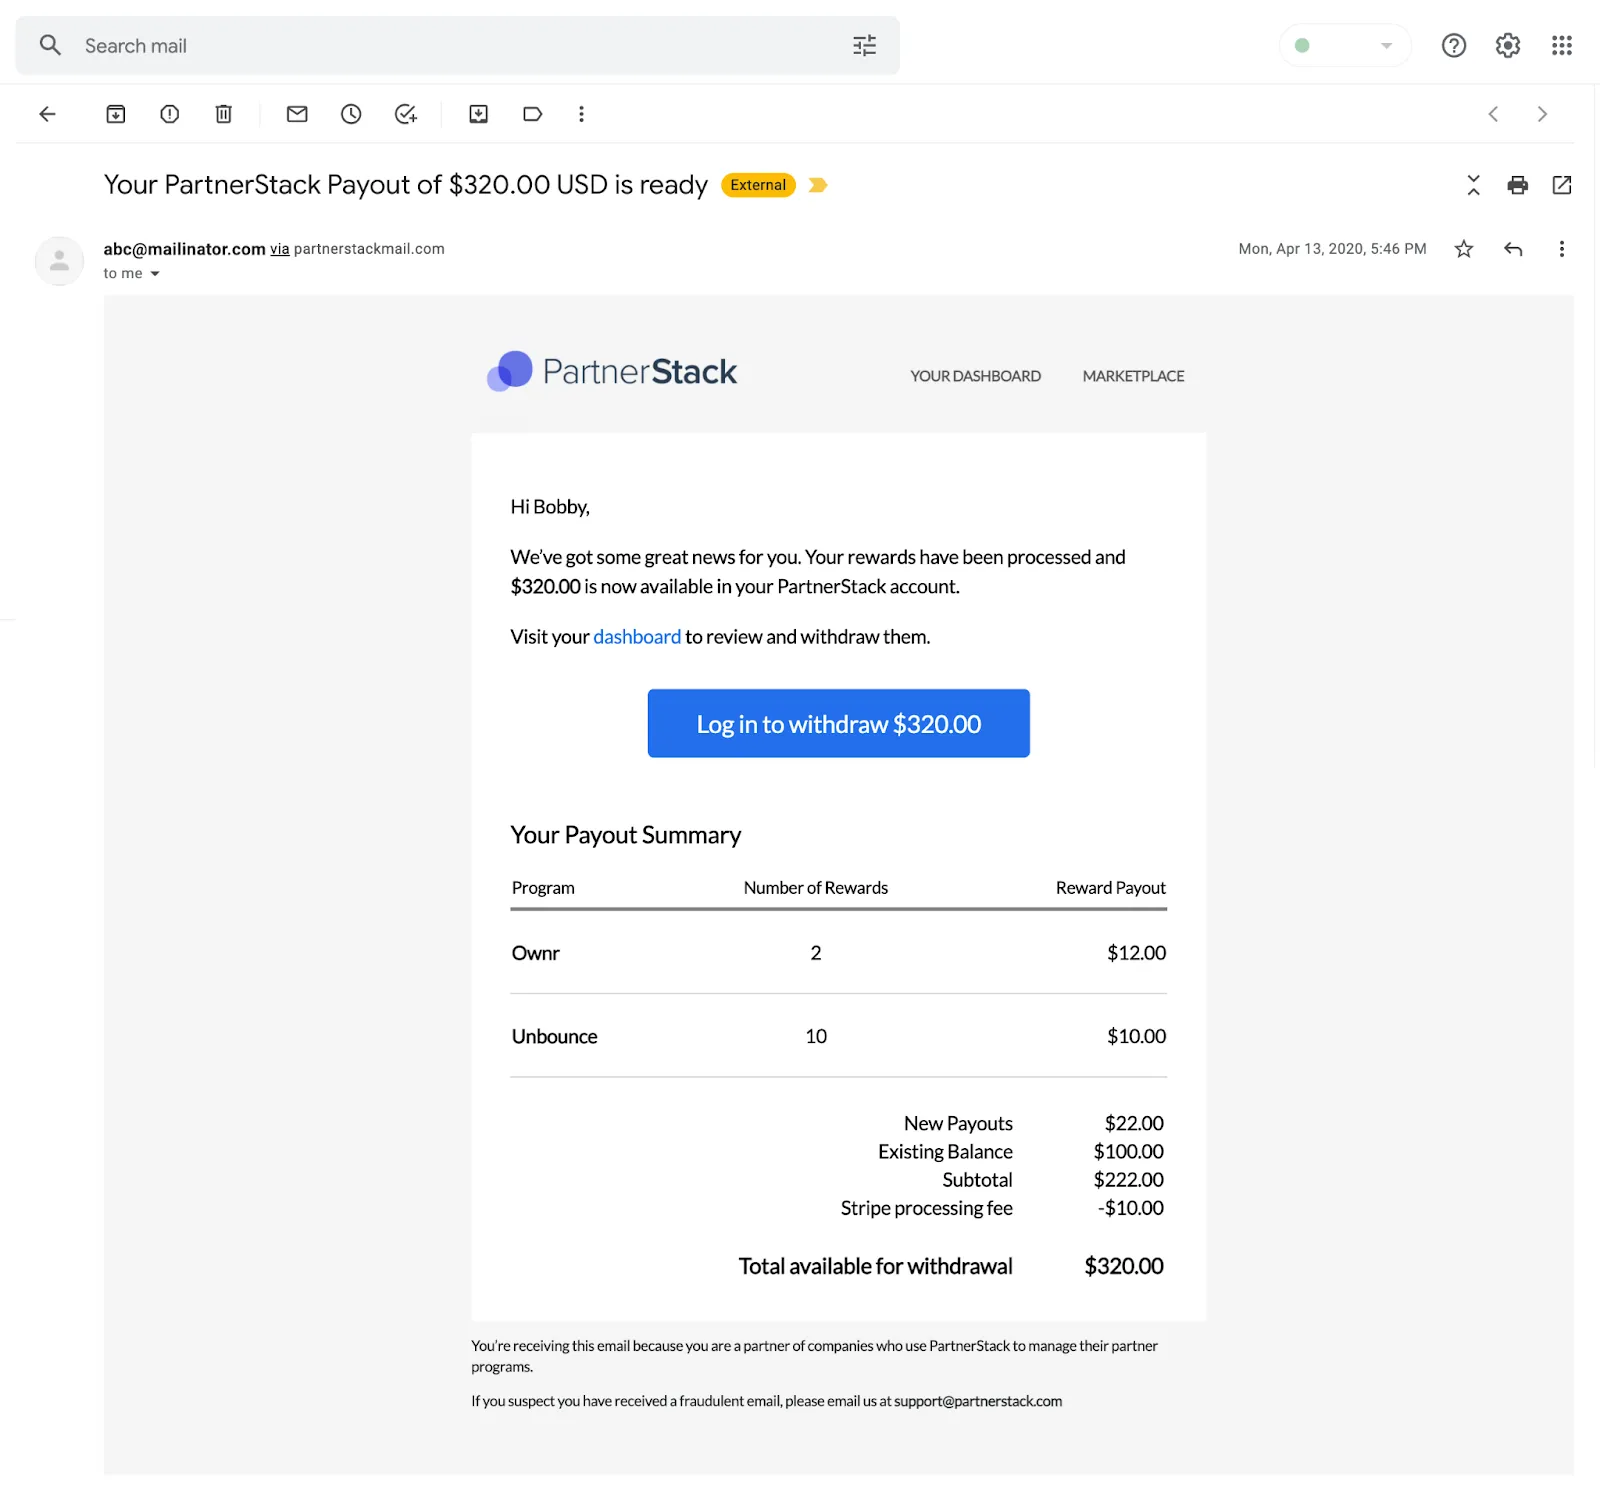
Task: Click the Your Payout Summary heading
Action: point(626,835)
